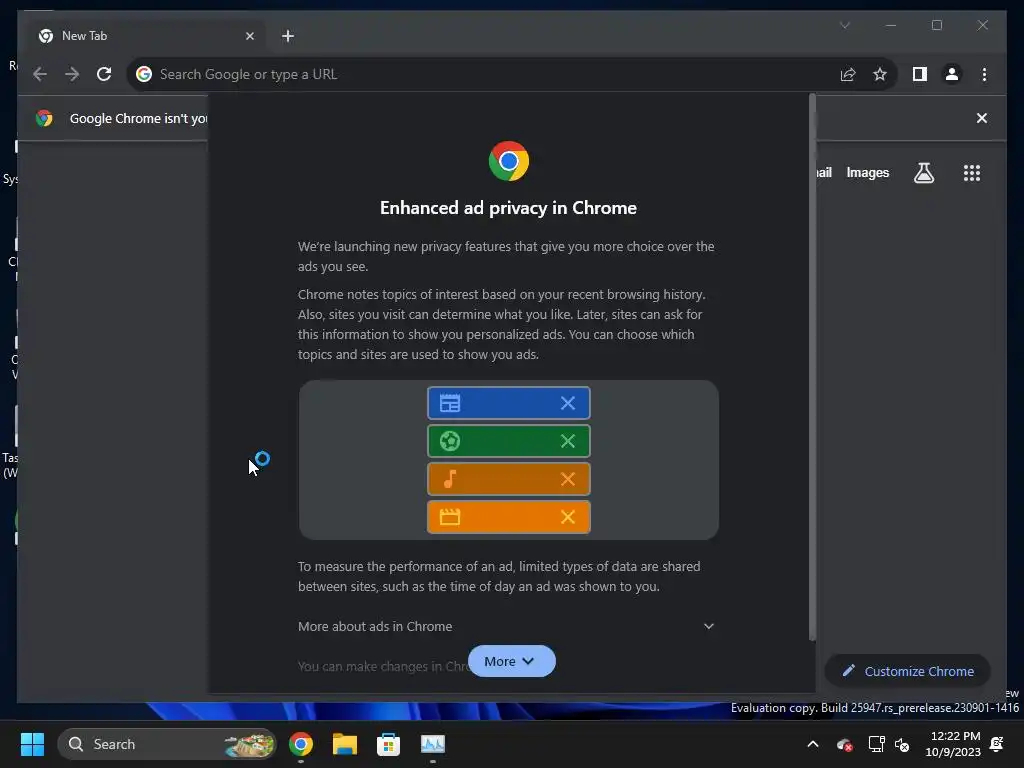This screenshot has width=1024, height=768.
Task: Click the muted volume tray icon
Action: coord(903,744)
